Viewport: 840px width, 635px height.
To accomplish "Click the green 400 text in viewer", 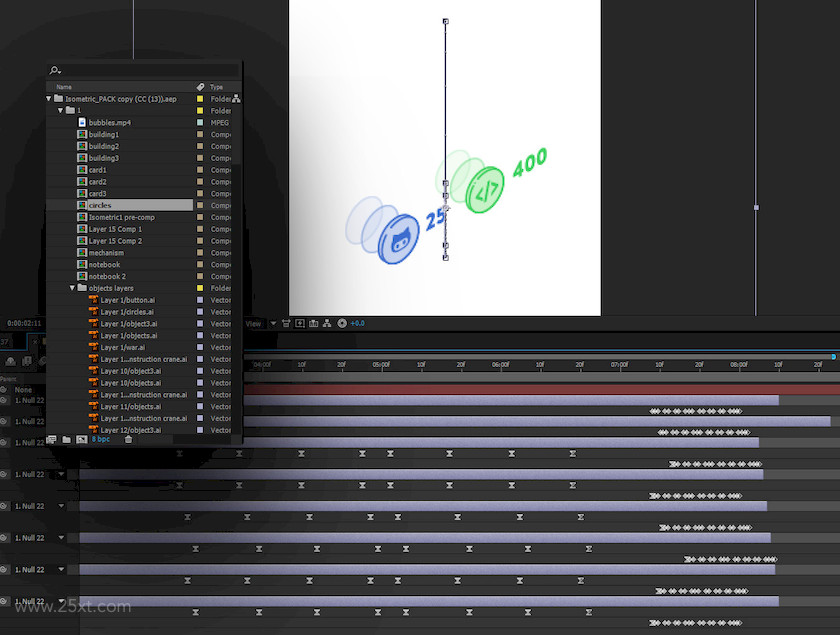I will 530,162.
